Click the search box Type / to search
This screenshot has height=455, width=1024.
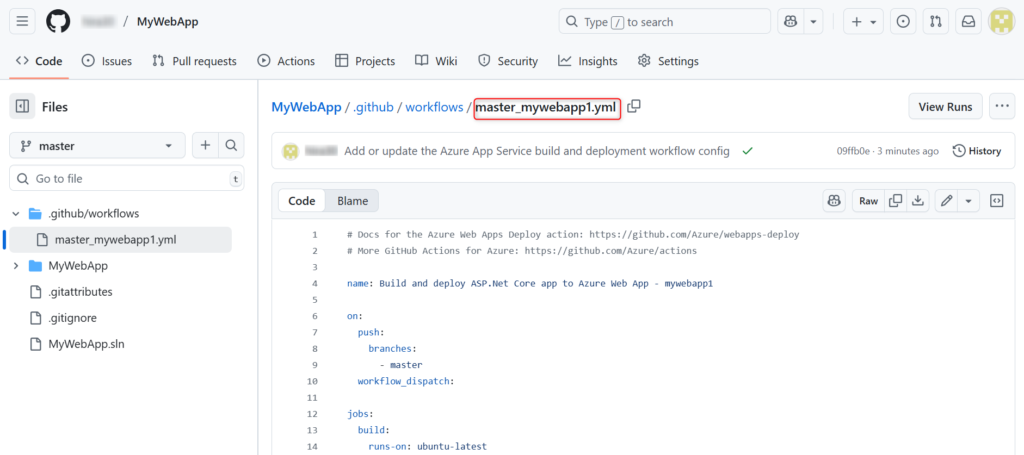pos(665,22)
